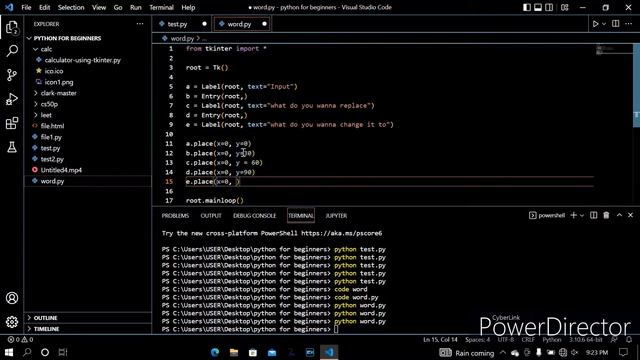640x360 pixels.
Task: Toggle secondary side bar layout icon
Action: pyautogui.click(x=549, y=7)
